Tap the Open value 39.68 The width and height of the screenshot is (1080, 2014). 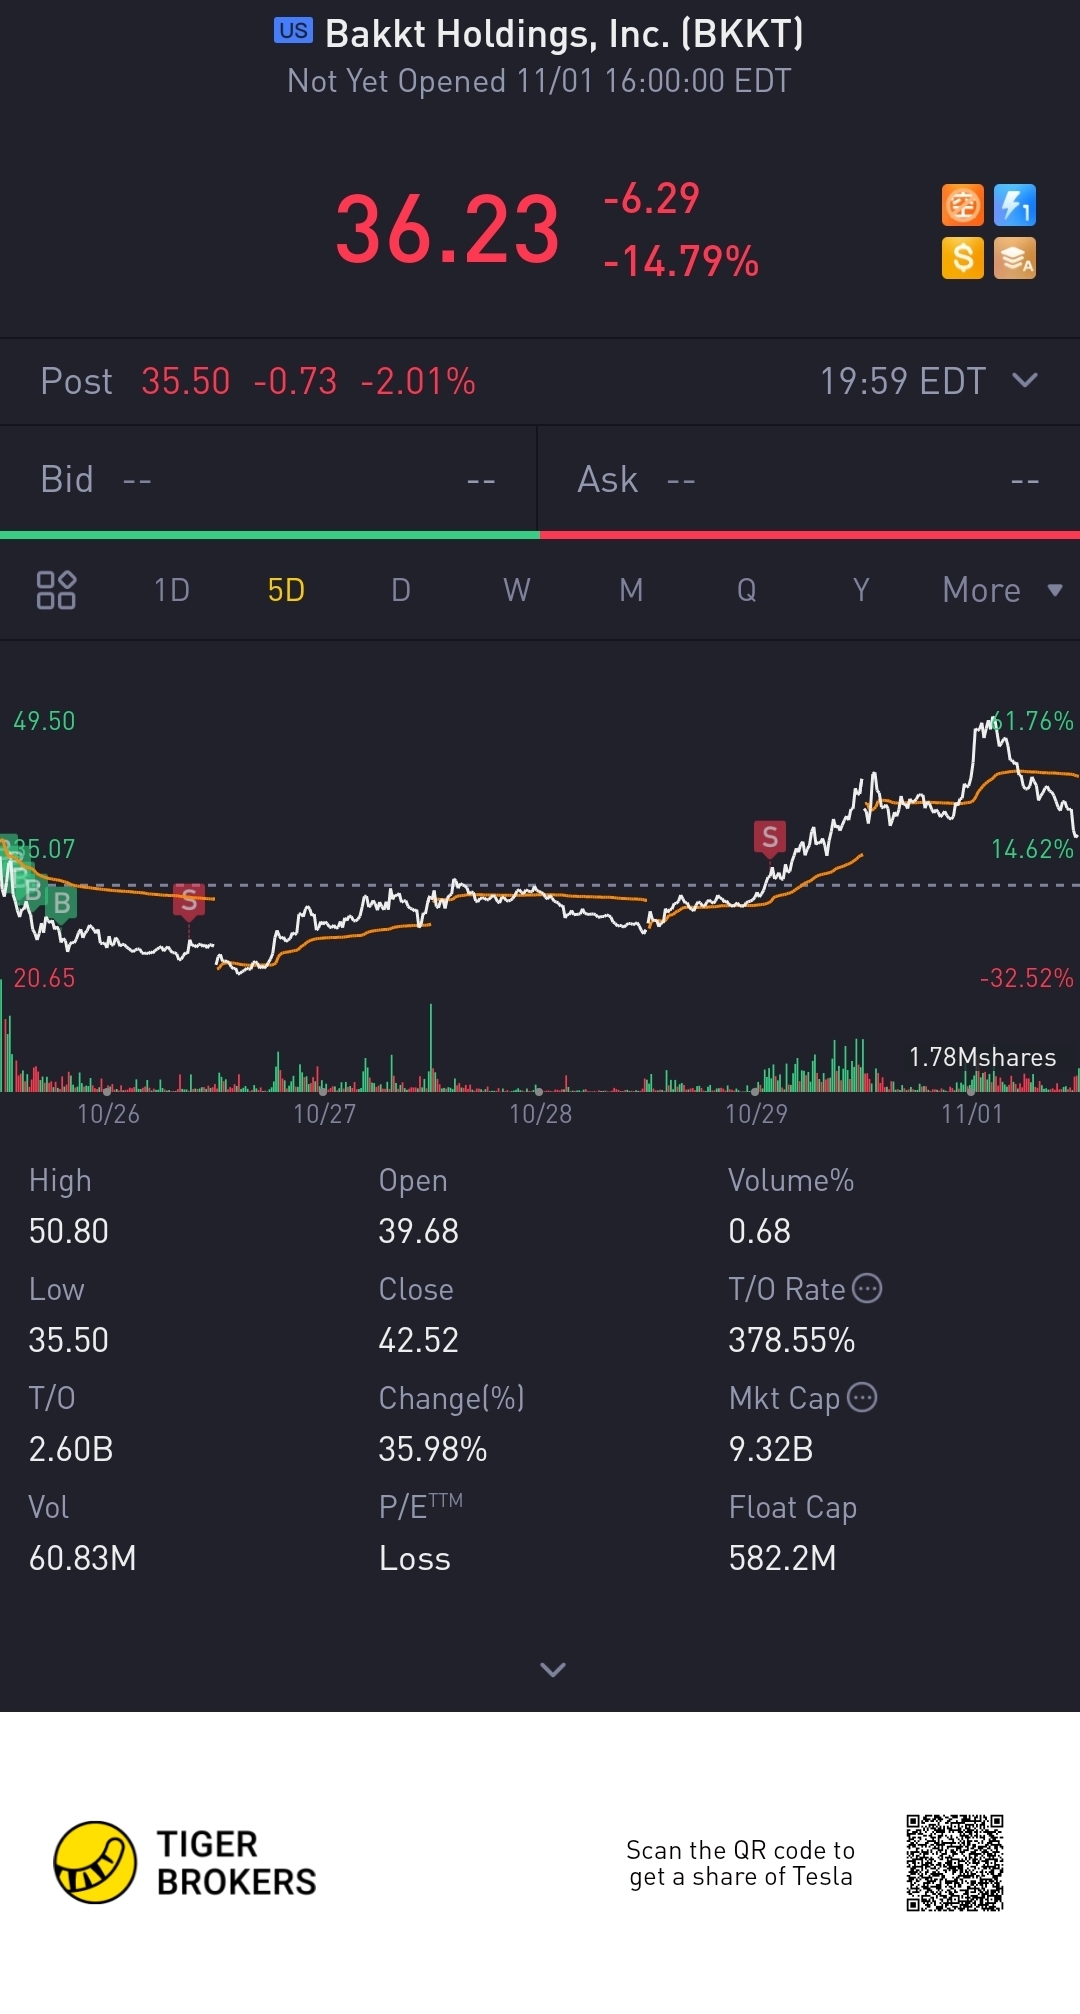(419, 1231)
